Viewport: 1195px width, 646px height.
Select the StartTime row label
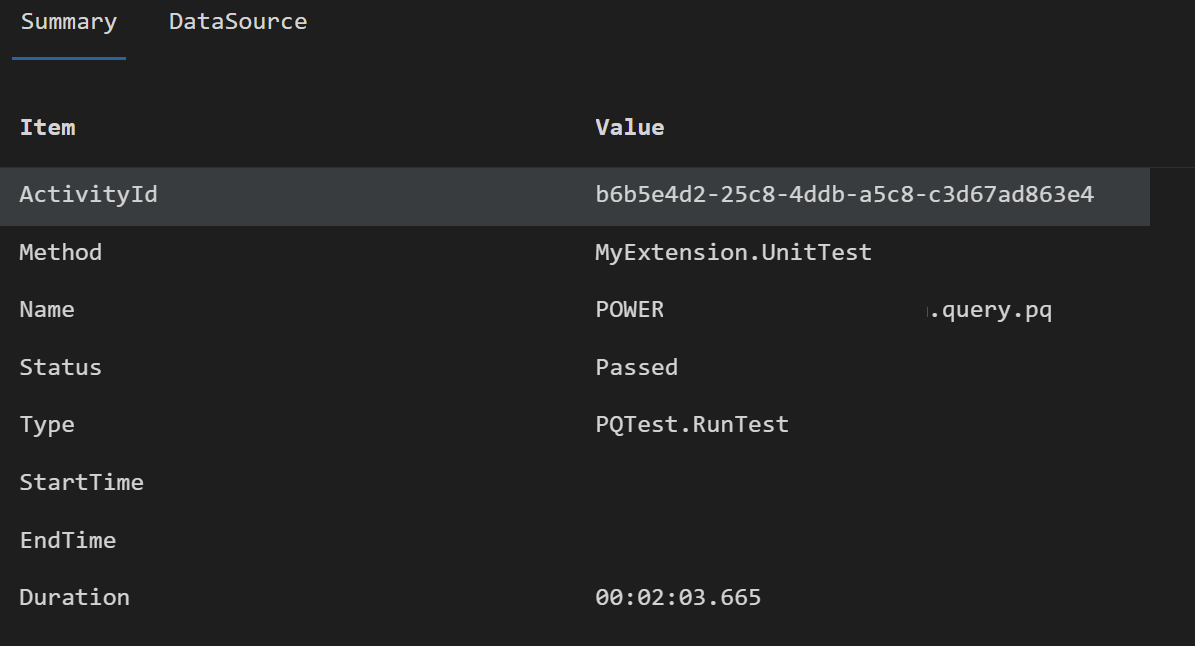click(x=81, y=483)
